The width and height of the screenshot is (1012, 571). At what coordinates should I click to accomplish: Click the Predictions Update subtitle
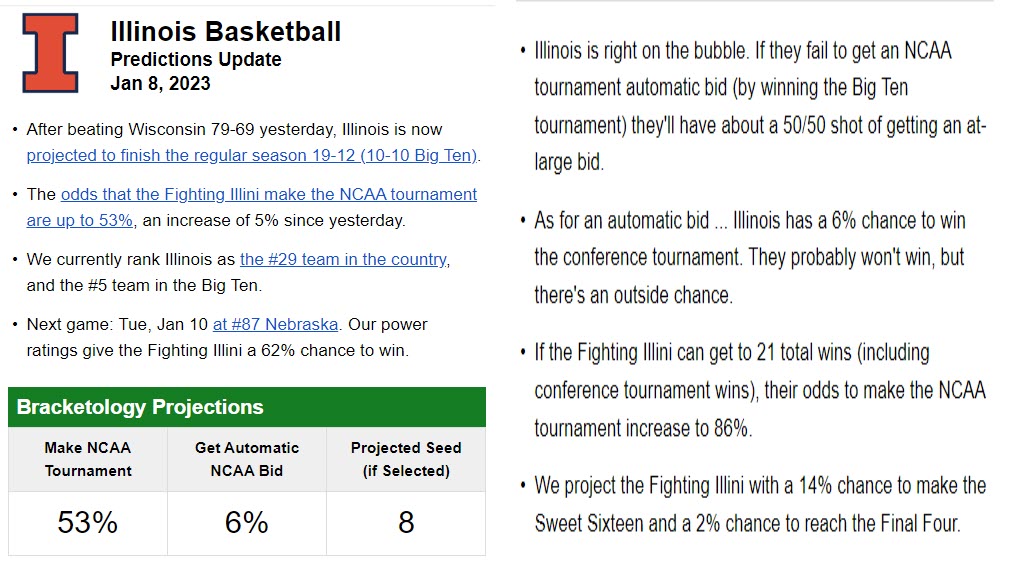(196, 60)
